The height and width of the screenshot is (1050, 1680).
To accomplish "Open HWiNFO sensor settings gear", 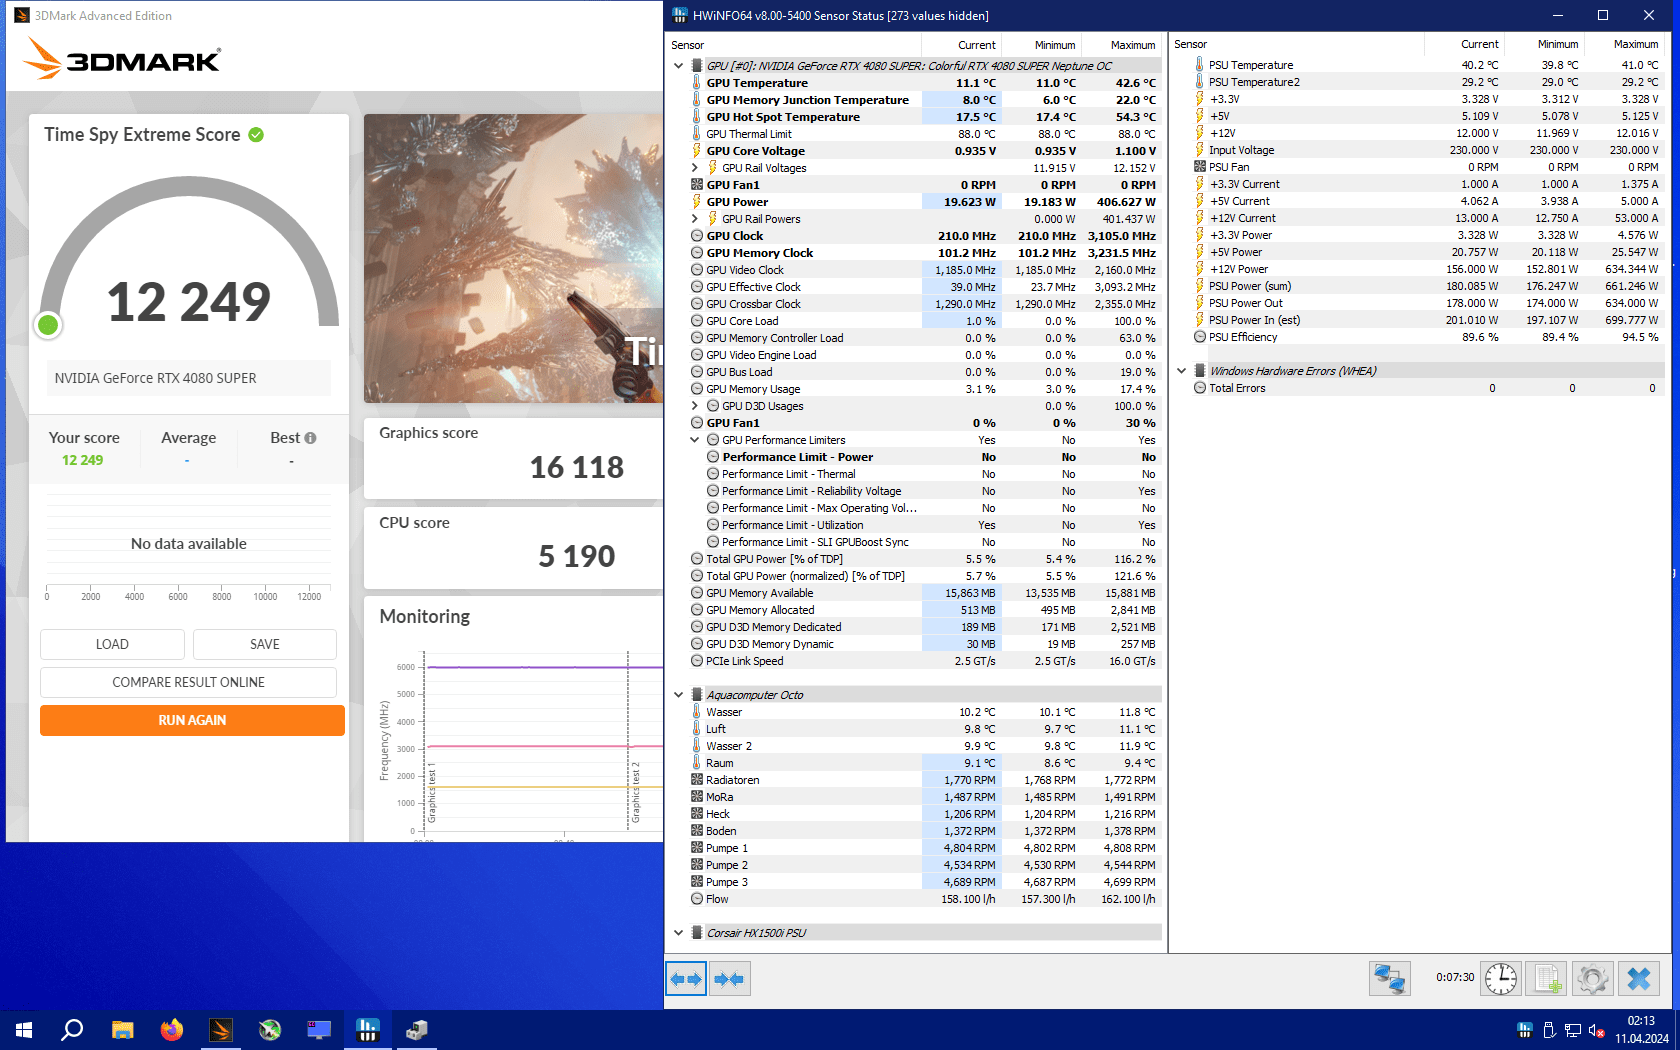I will 1593,978.
